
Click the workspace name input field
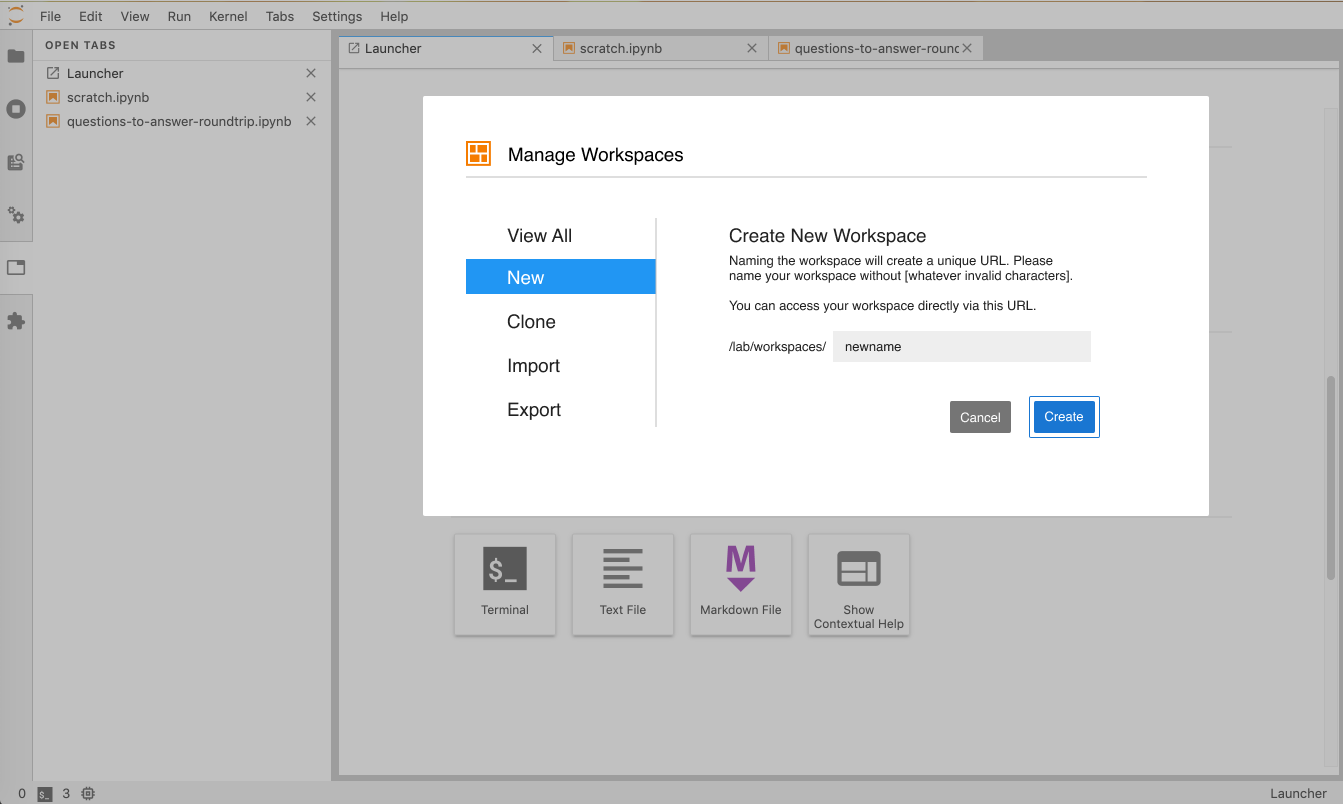(x=961, y=347)
